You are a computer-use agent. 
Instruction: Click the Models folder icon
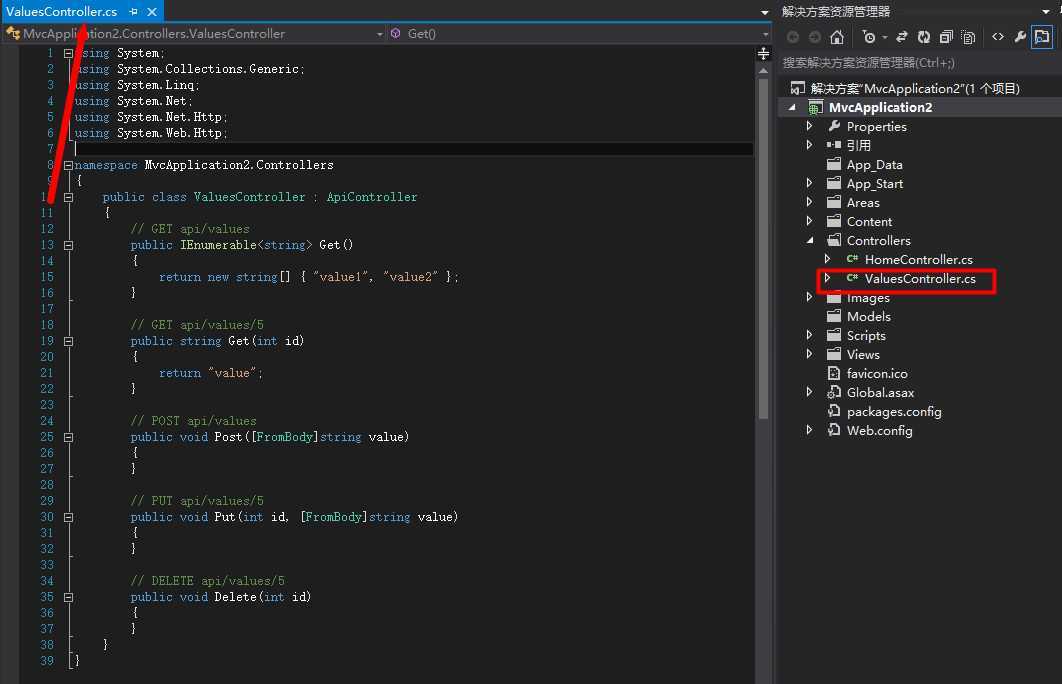pyautogui.click(x=834, y=316)
